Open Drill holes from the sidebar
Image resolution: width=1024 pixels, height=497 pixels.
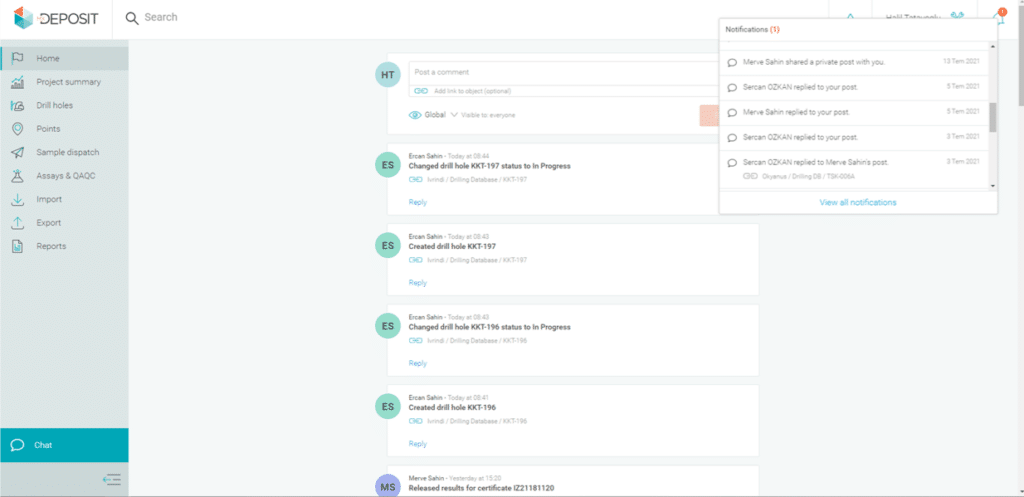54,105
